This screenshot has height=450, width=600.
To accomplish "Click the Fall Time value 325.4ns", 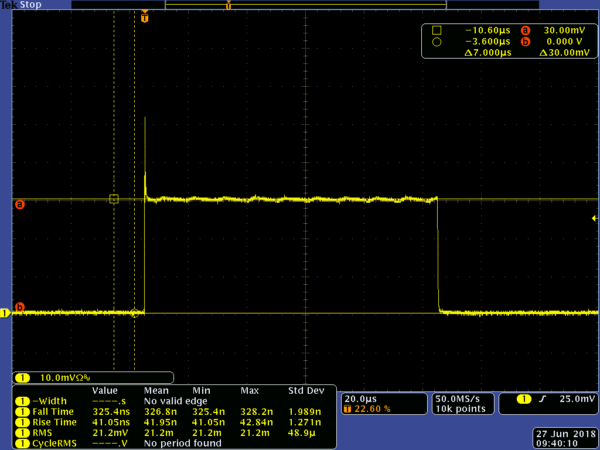I will 111,412.
